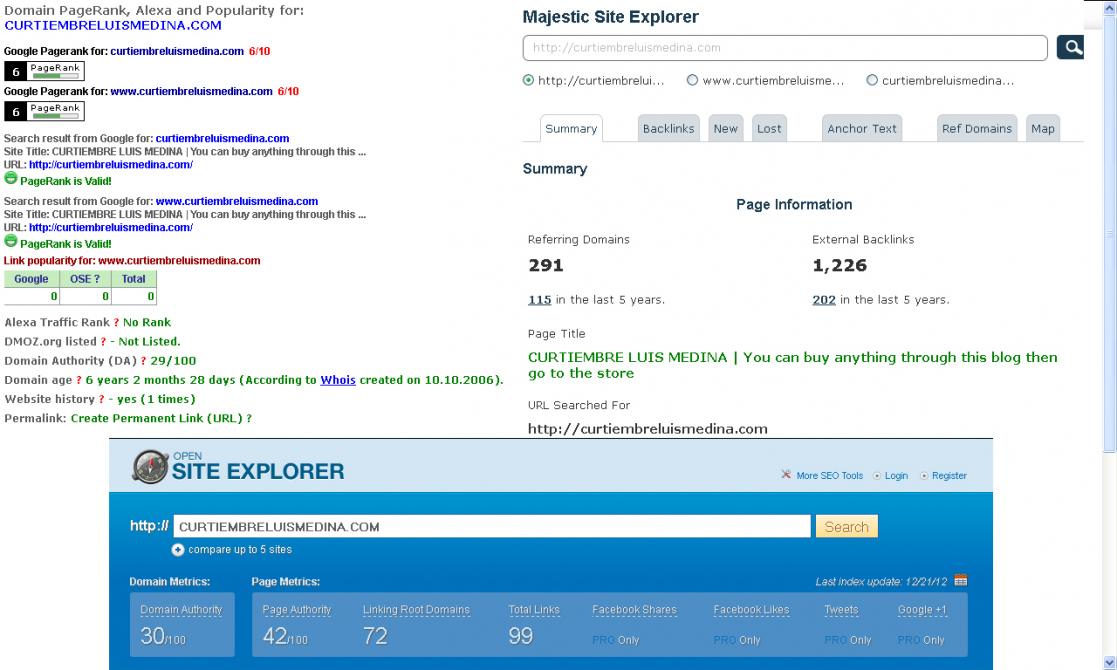Click the Total Links value 99
1117x670 pixels.
pyautogui.click(x=520, y=635)
